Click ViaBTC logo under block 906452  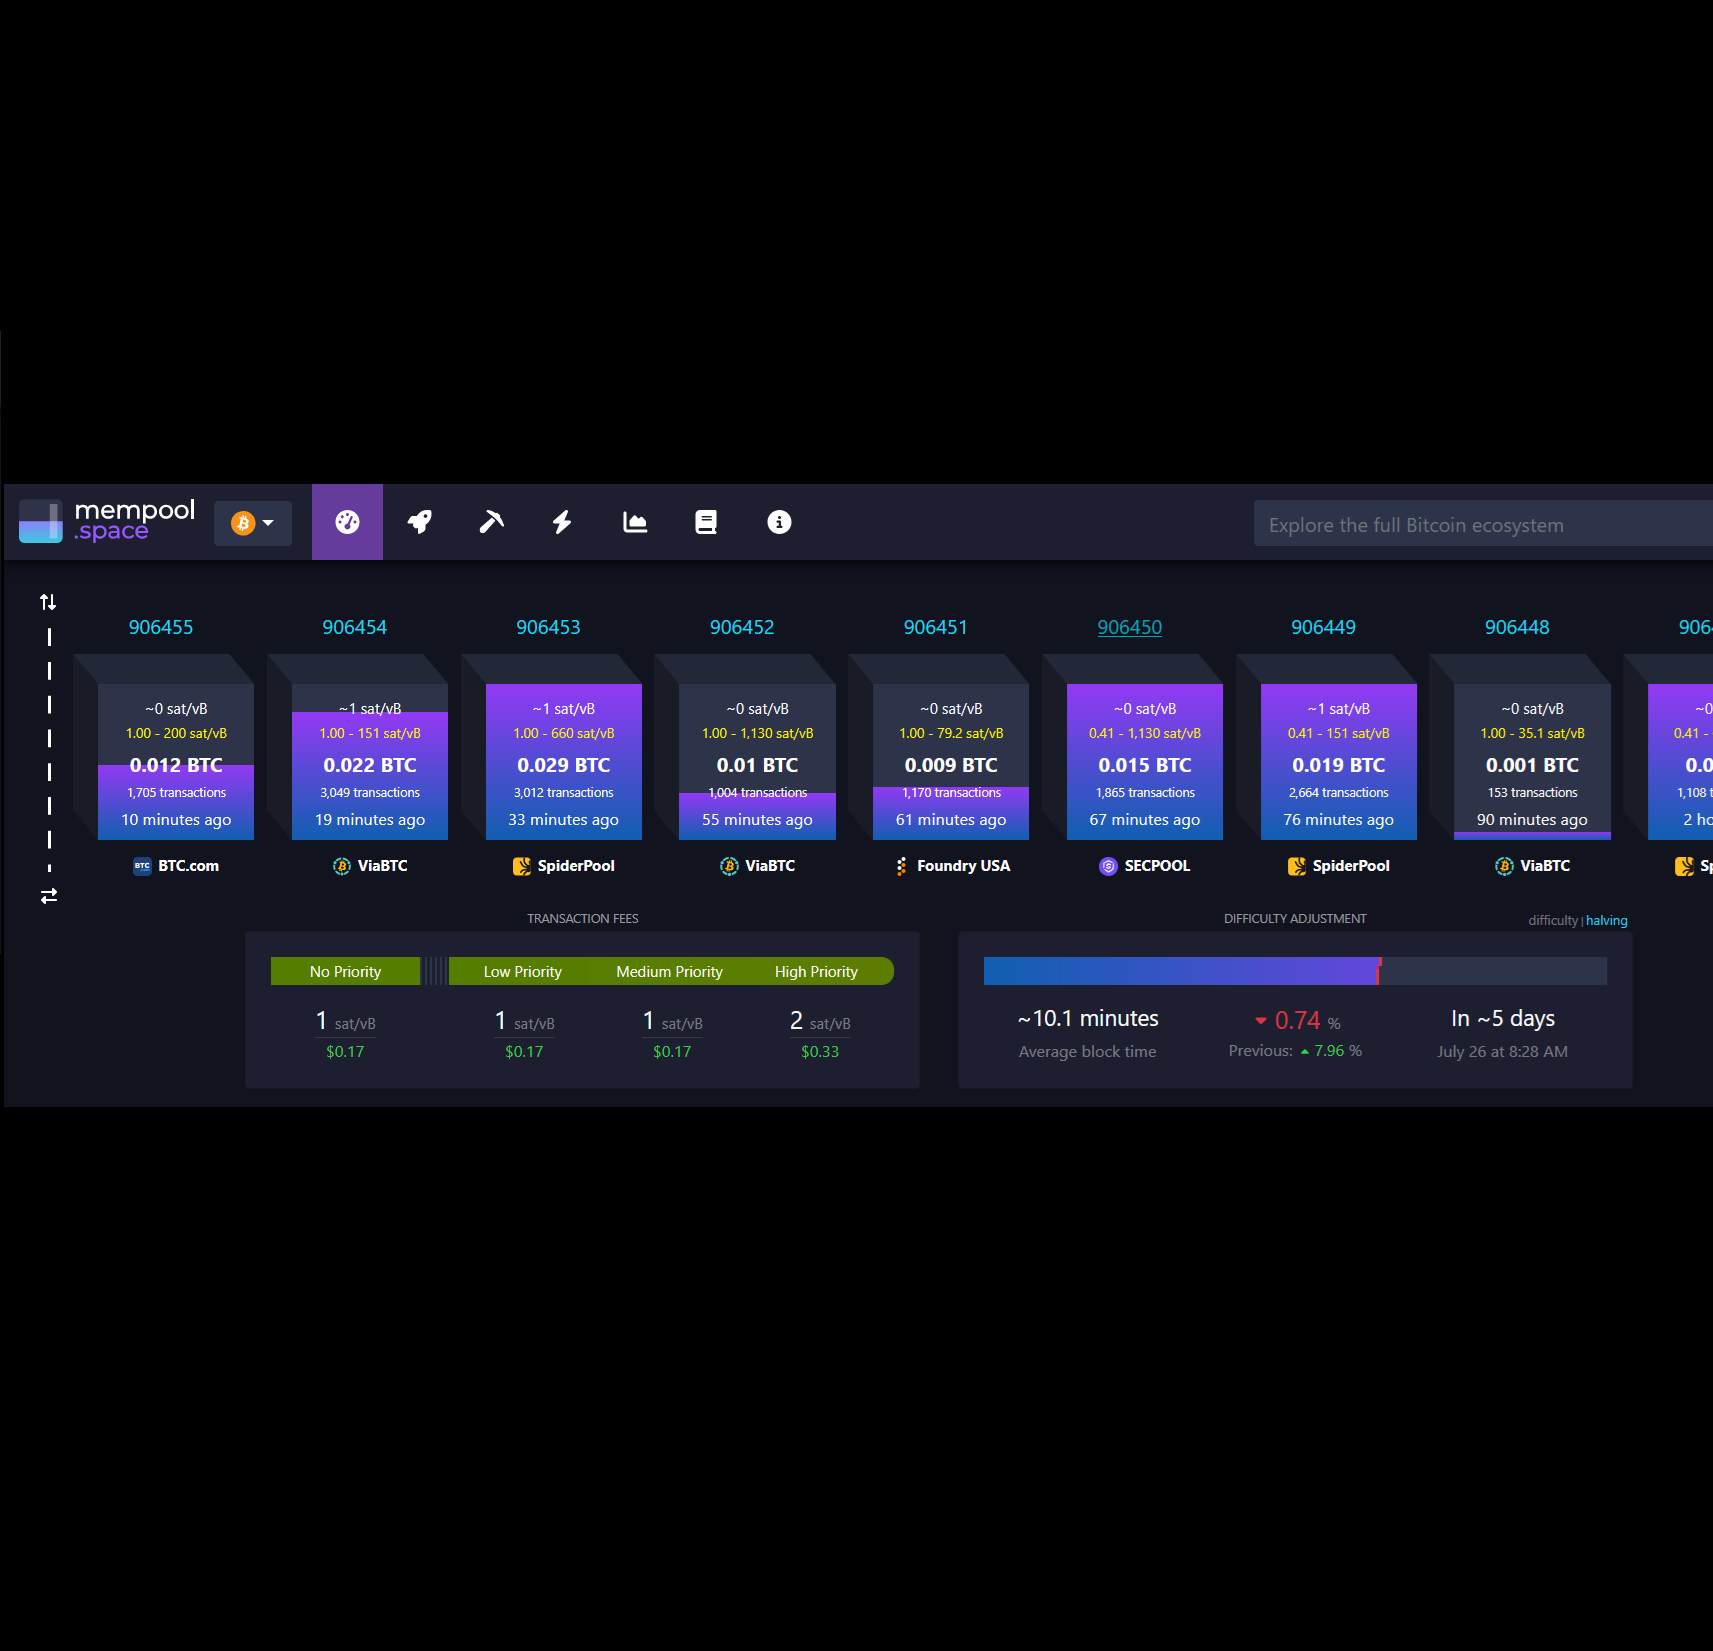tap(729, 866)
